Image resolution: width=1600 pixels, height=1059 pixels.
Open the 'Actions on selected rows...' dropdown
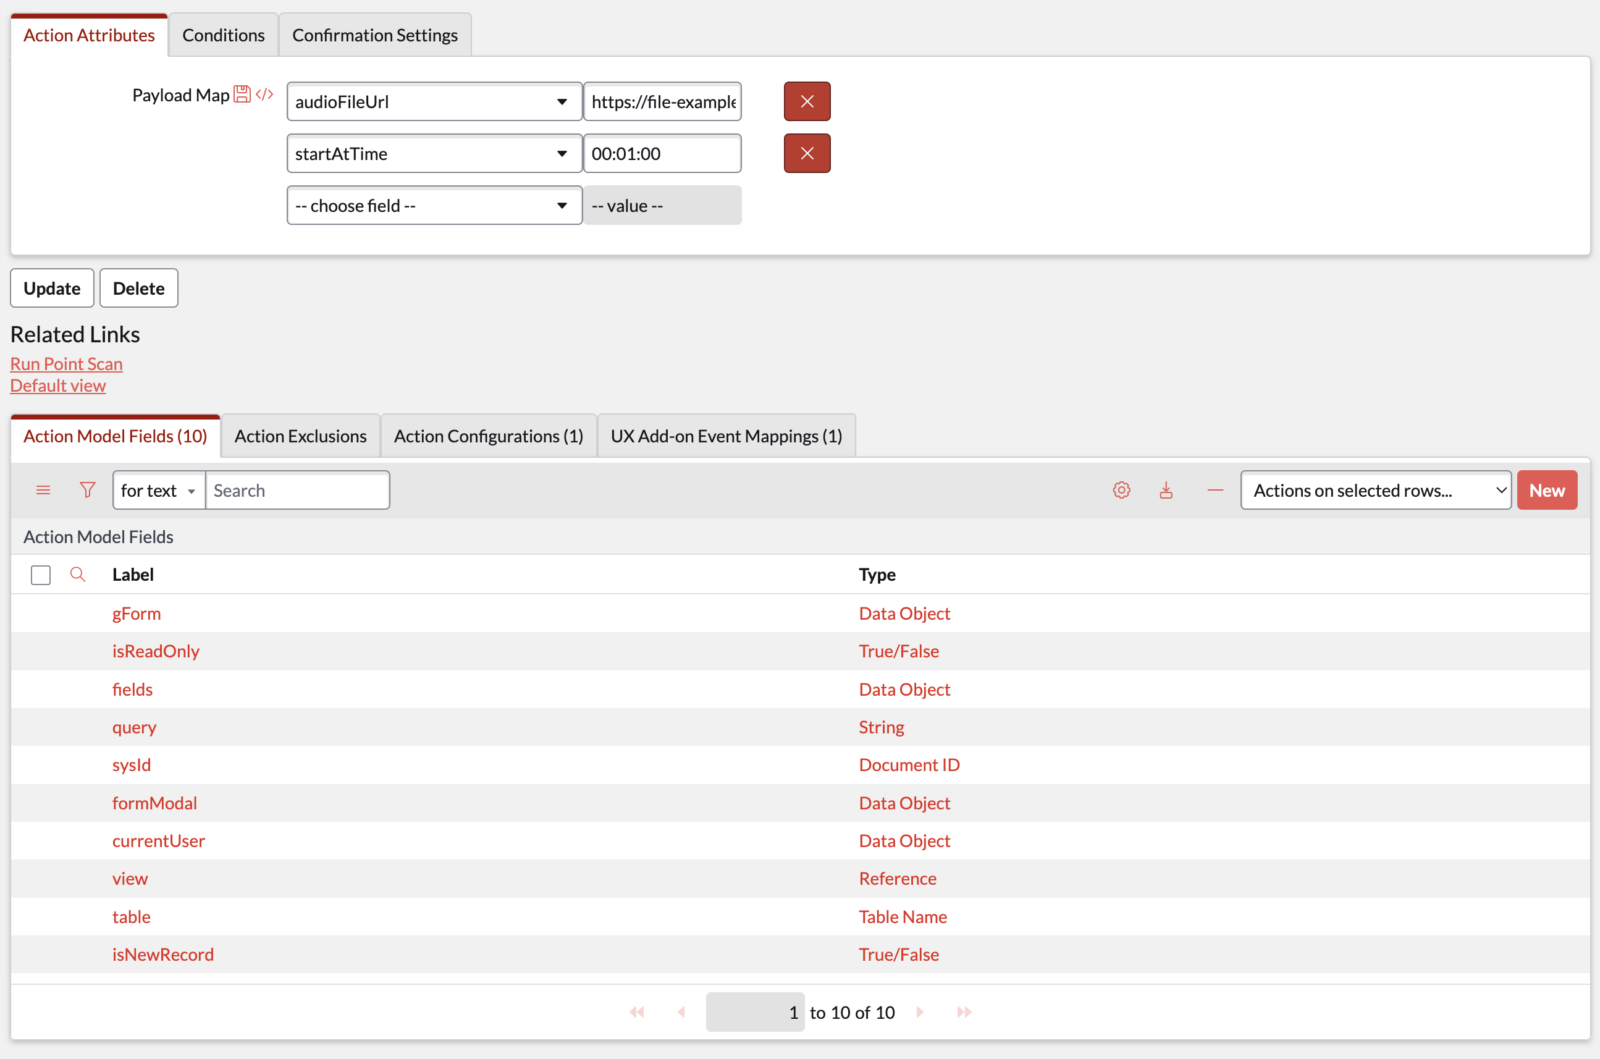click(x=1375, y=490)
